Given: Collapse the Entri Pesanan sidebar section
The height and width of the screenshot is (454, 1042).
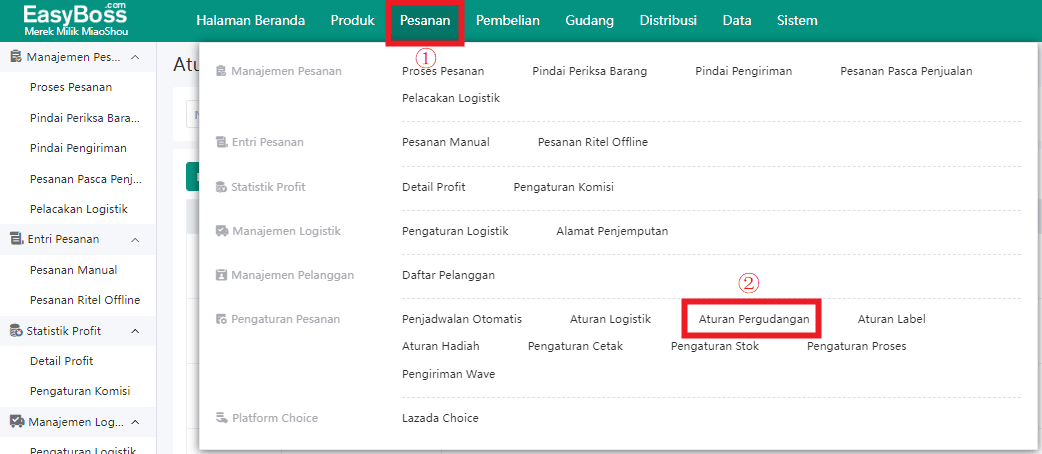Looking at the screenshot, I should [135, 239].
